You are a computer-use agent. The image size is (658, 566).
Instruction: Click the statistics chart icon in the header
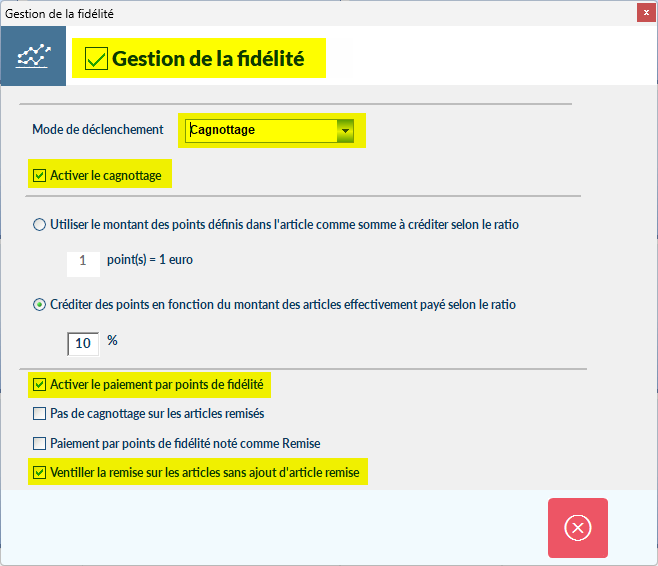(33, 56)
